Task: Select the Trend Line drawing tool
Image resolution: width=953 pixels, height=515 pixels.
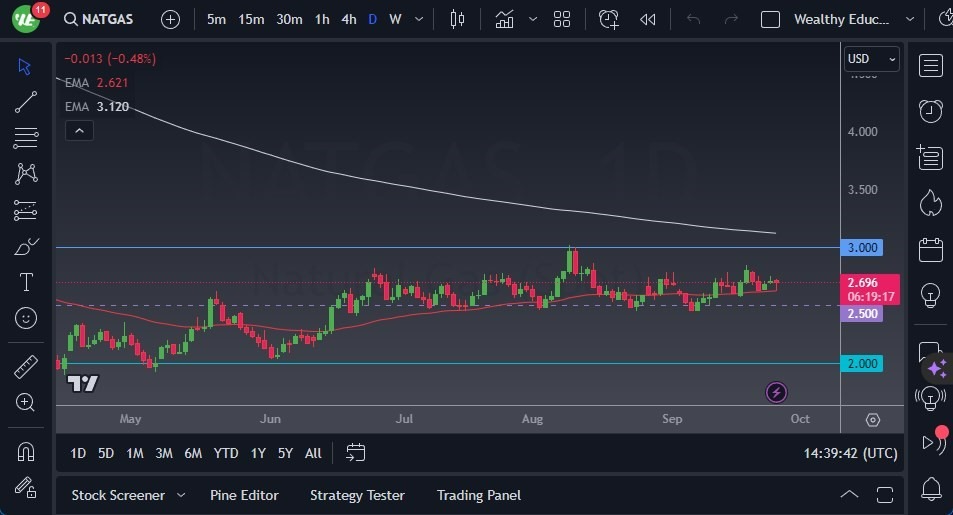Action: [26, 101]
